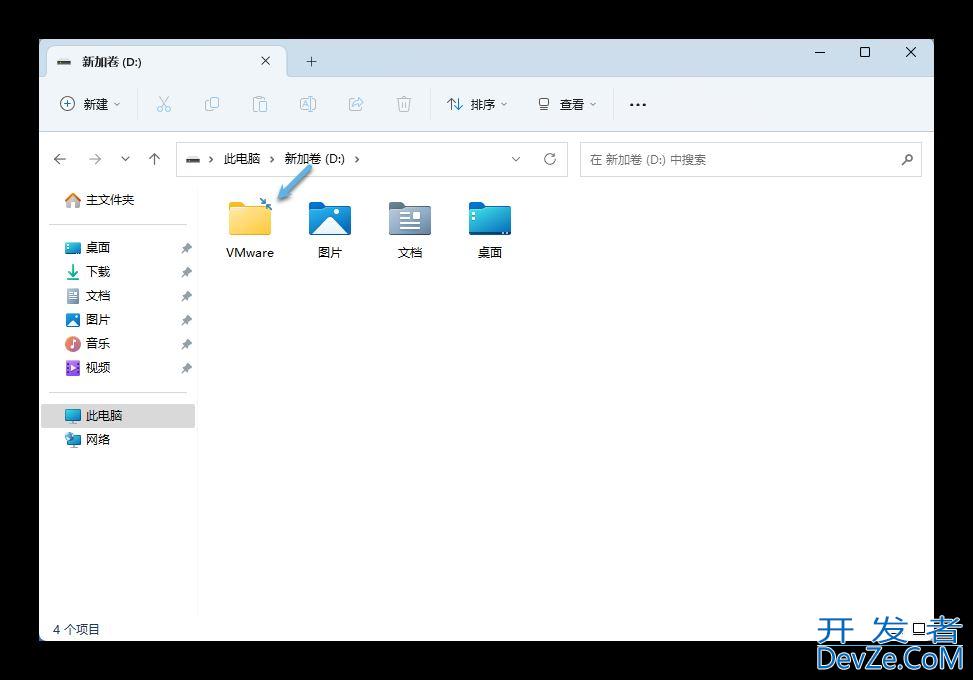Go forward with the right arrow
The height and width of the screenshot is (680, 973).
point(95,159)
